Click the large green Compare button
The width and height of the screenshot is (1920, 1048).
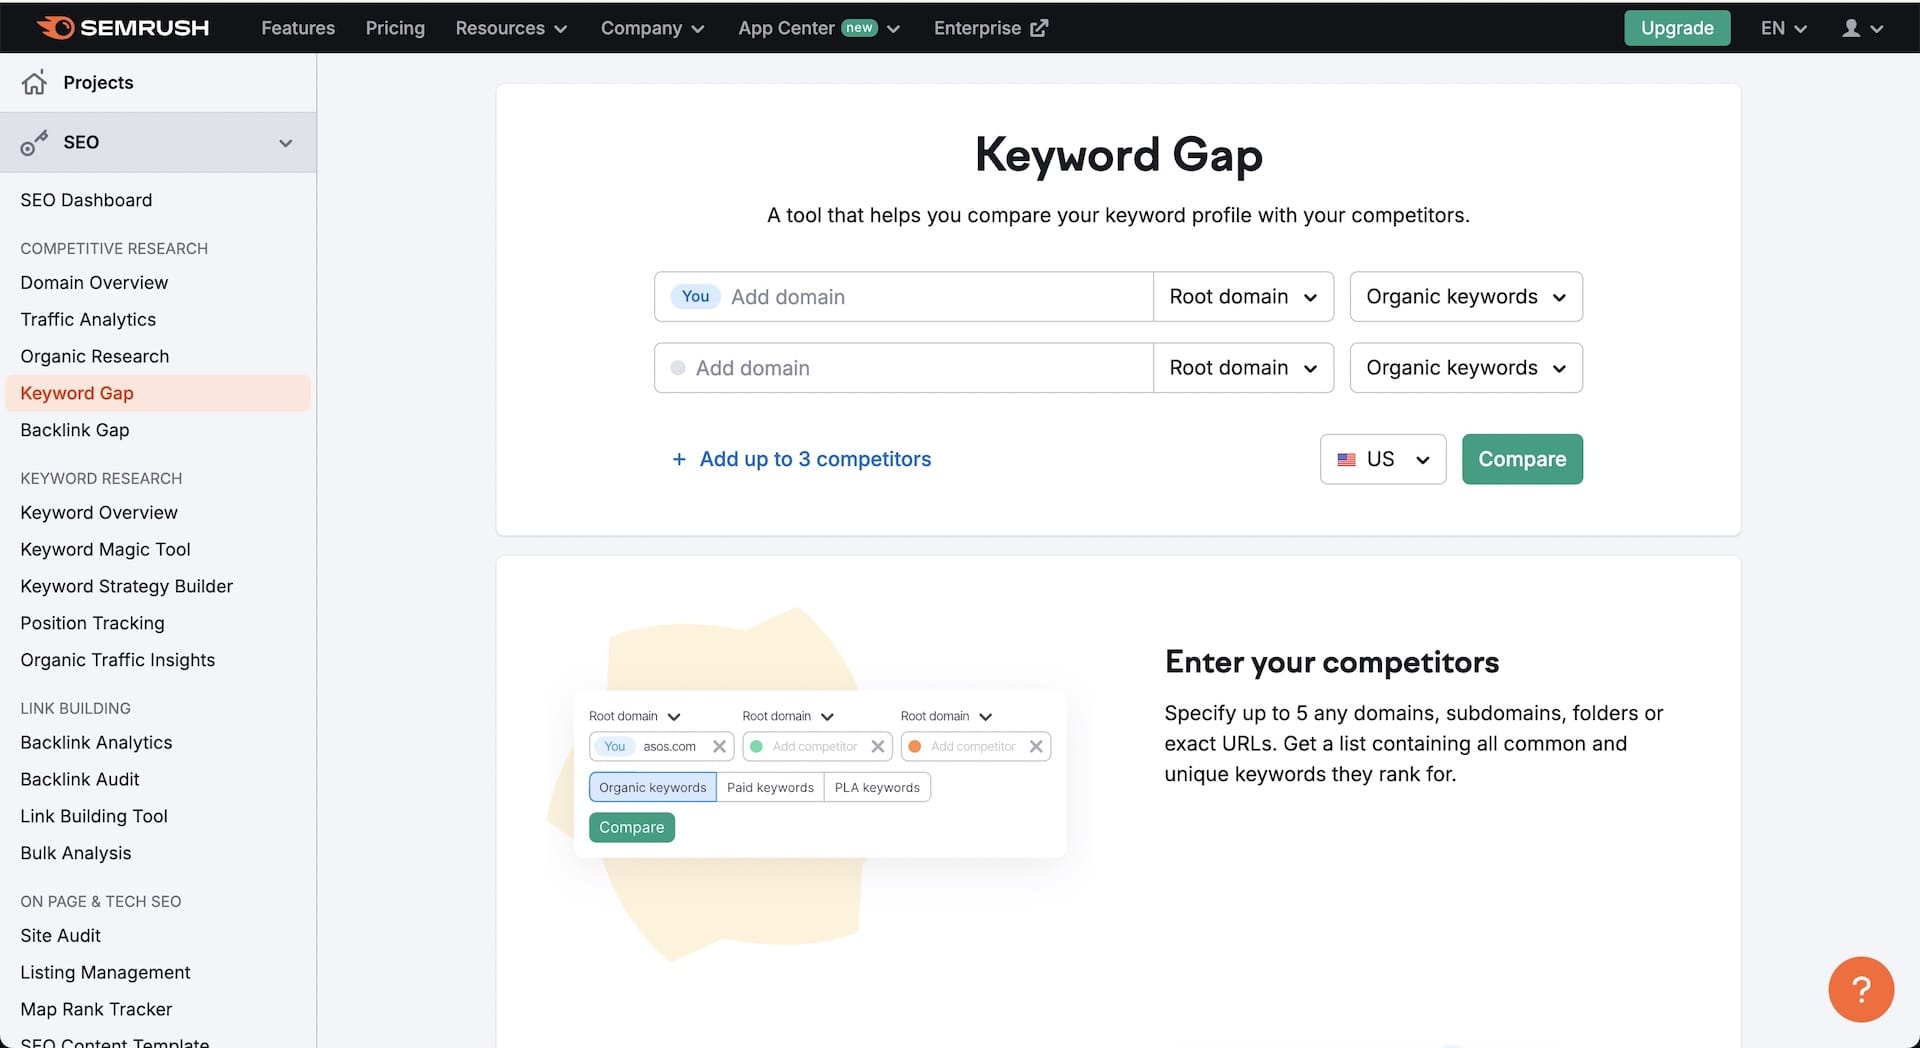1522,459
